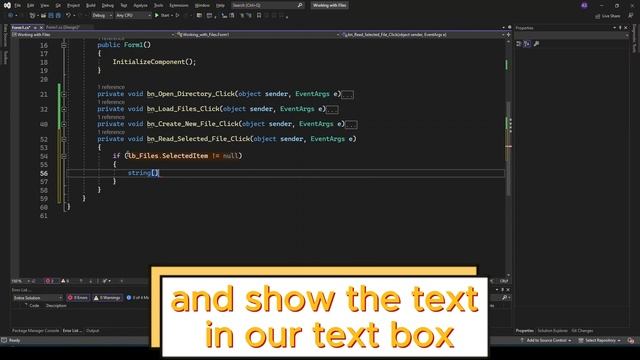Open the Debug configuration dropdown
The width and height of the screenshot is (640, 360).
102,16
